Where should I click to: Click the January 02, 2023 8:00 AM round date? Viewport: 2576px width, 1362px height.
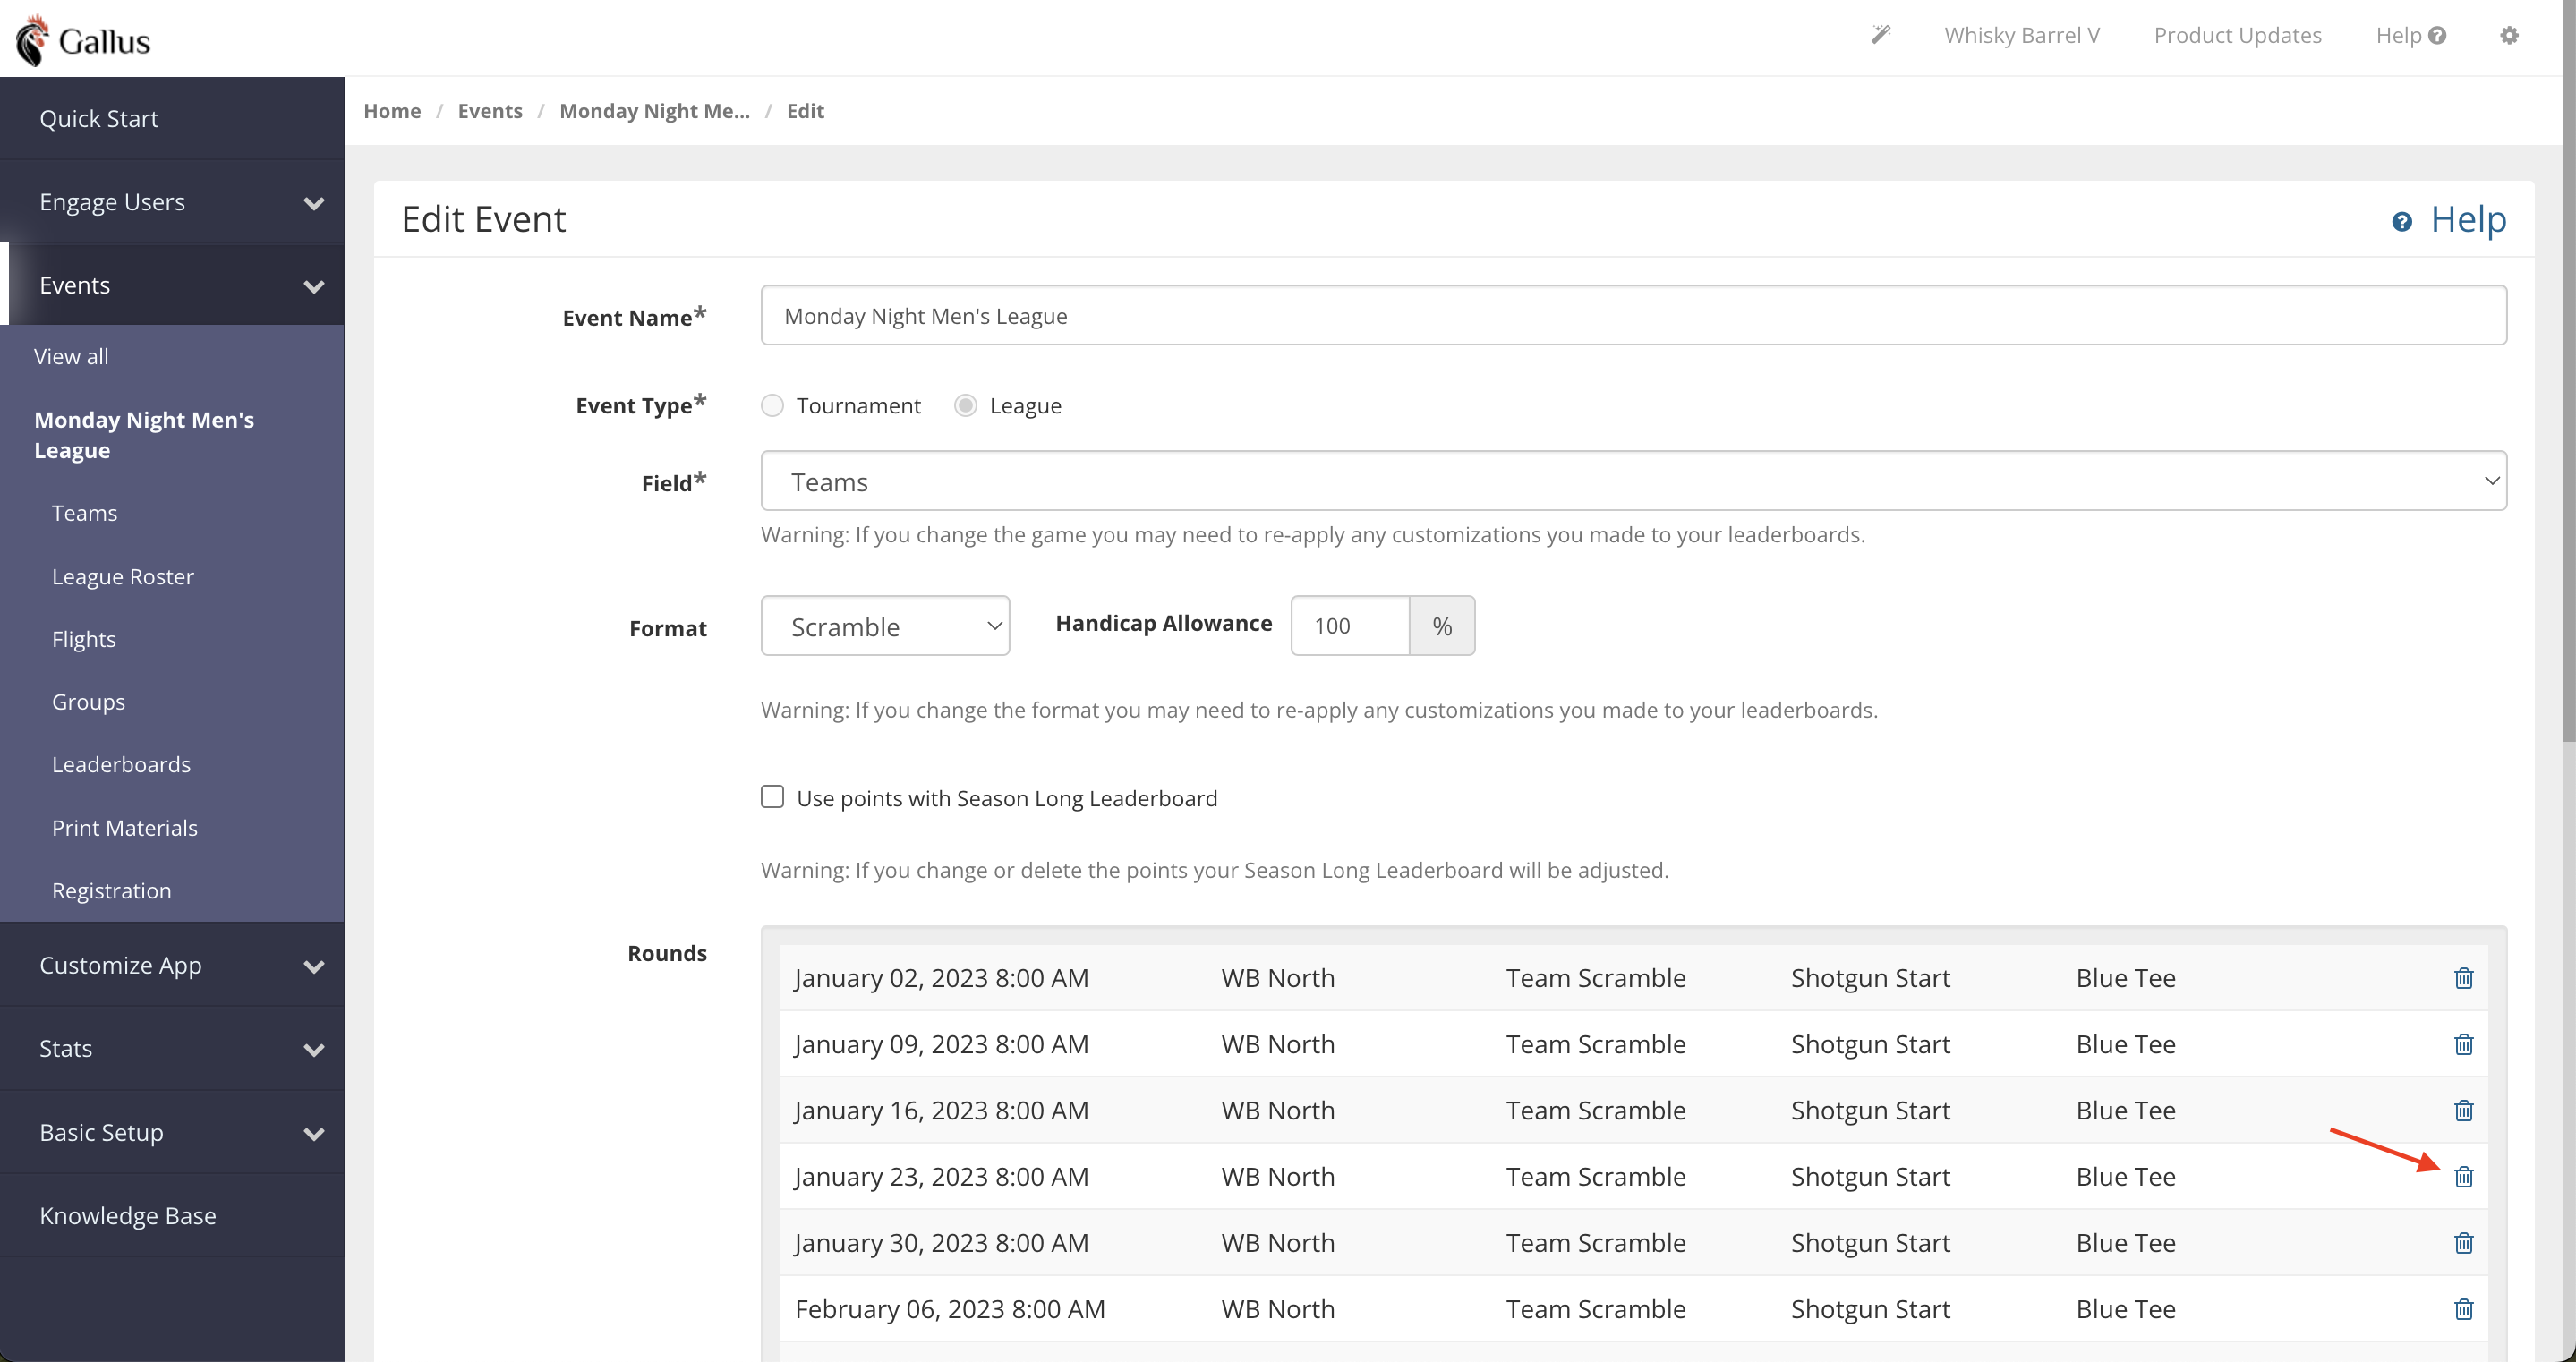pyautogui.click(x=941, y=978)
